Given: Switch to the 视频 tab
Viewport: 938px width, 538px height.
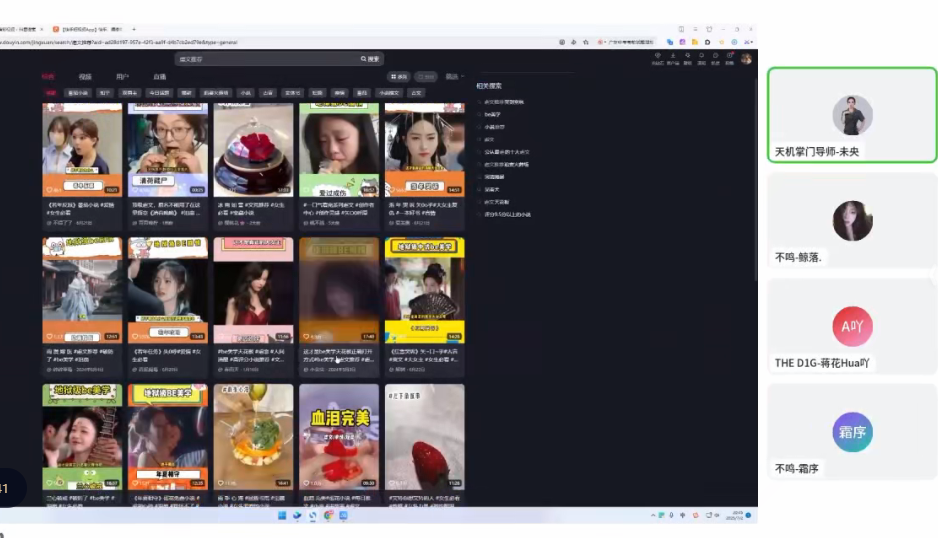Looking at the screenshot, I should tap(85, 76).
